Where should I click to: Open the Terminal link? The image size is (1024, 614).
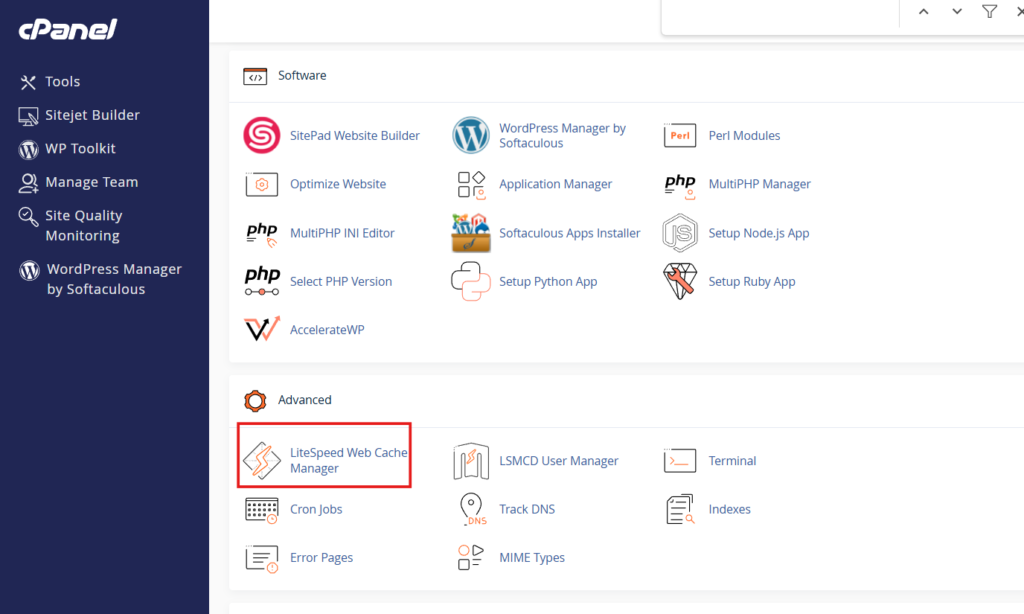pos(732,460)
